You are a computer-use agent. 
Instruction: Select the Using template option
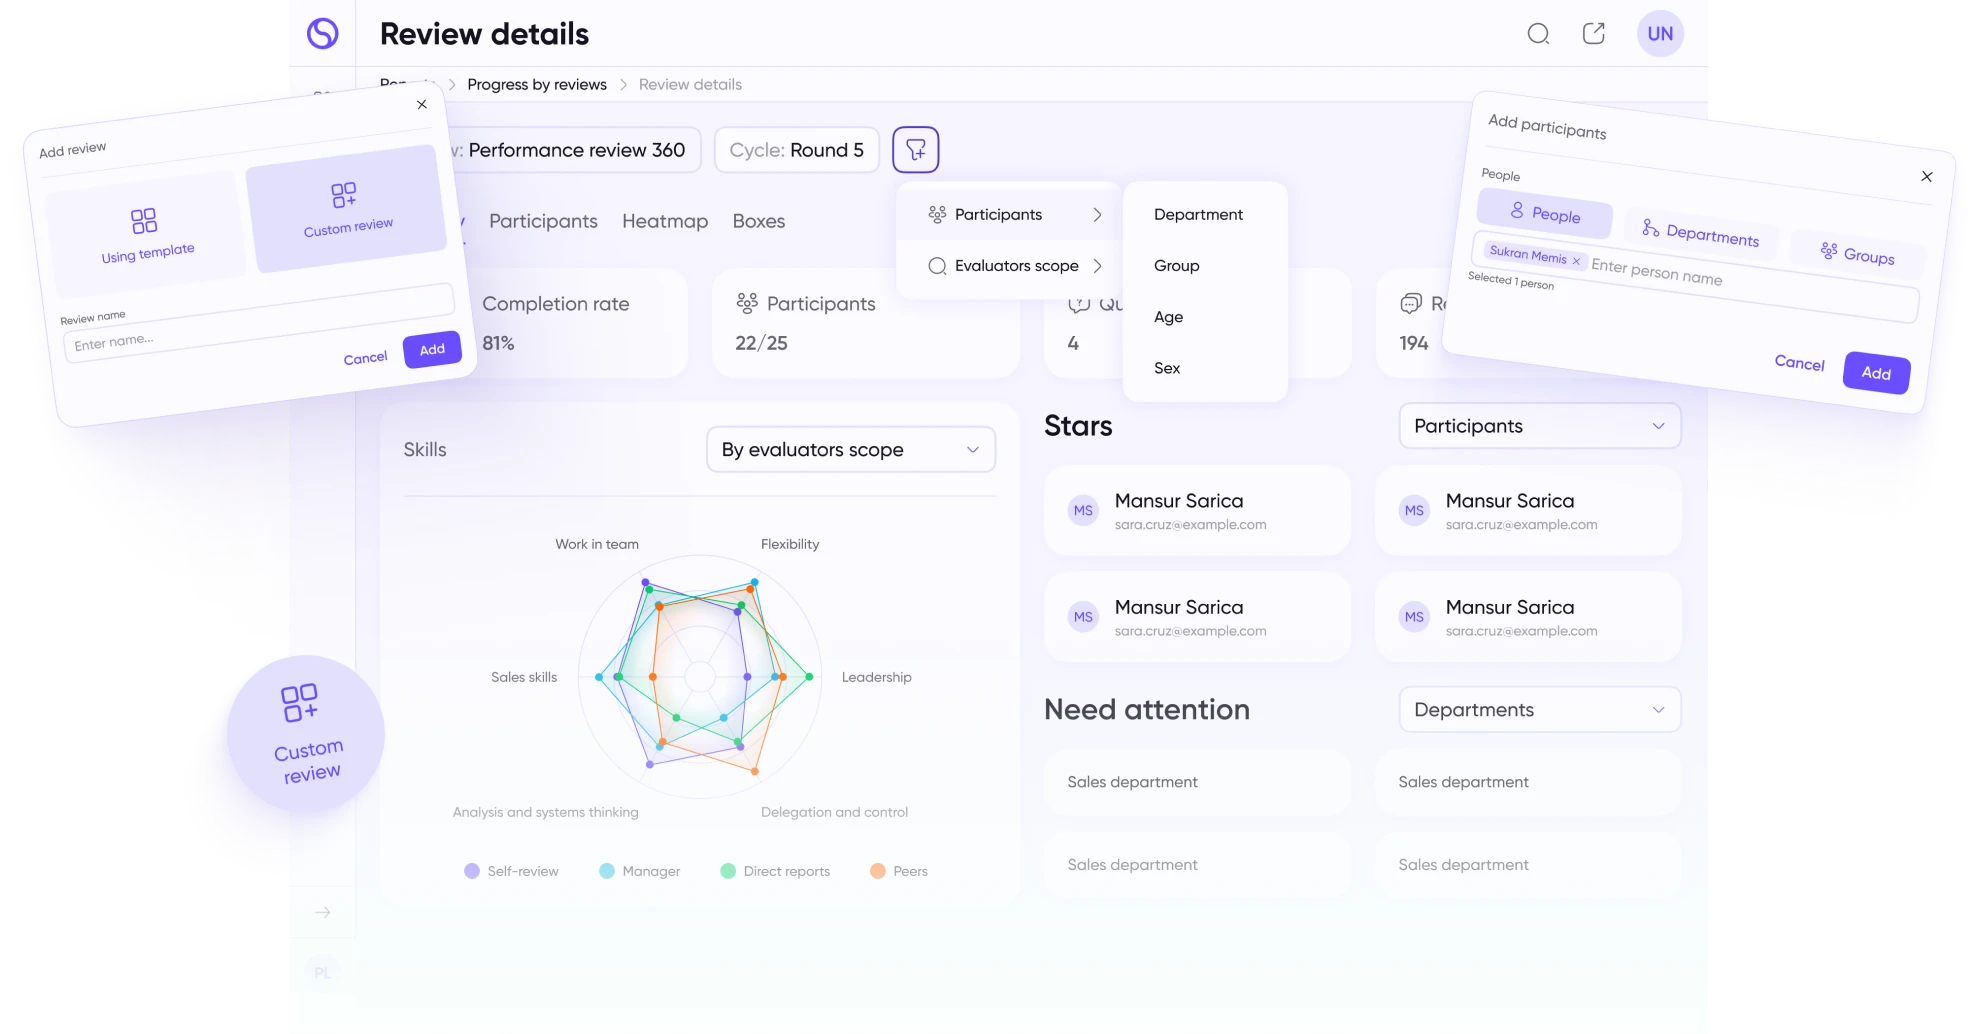click(x=146, y=234)
